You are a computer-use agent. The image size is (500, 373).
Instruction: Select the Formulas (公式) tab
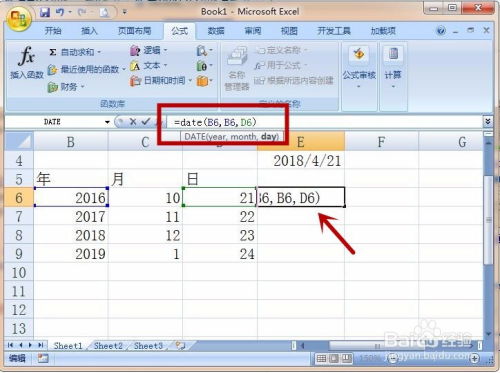180,31
